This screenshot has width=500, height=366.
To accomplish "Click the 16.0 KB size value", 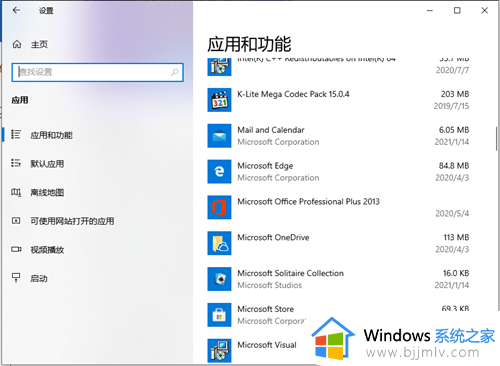I will (x=456, y=273).
